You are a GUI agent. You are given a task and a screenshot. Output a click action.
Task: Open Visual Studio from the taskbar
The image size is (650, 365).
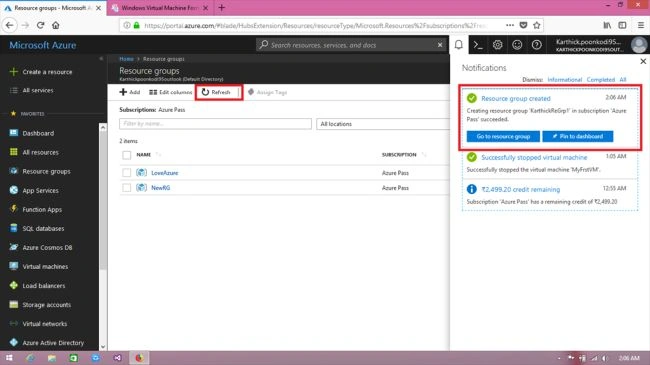(117, 358)
